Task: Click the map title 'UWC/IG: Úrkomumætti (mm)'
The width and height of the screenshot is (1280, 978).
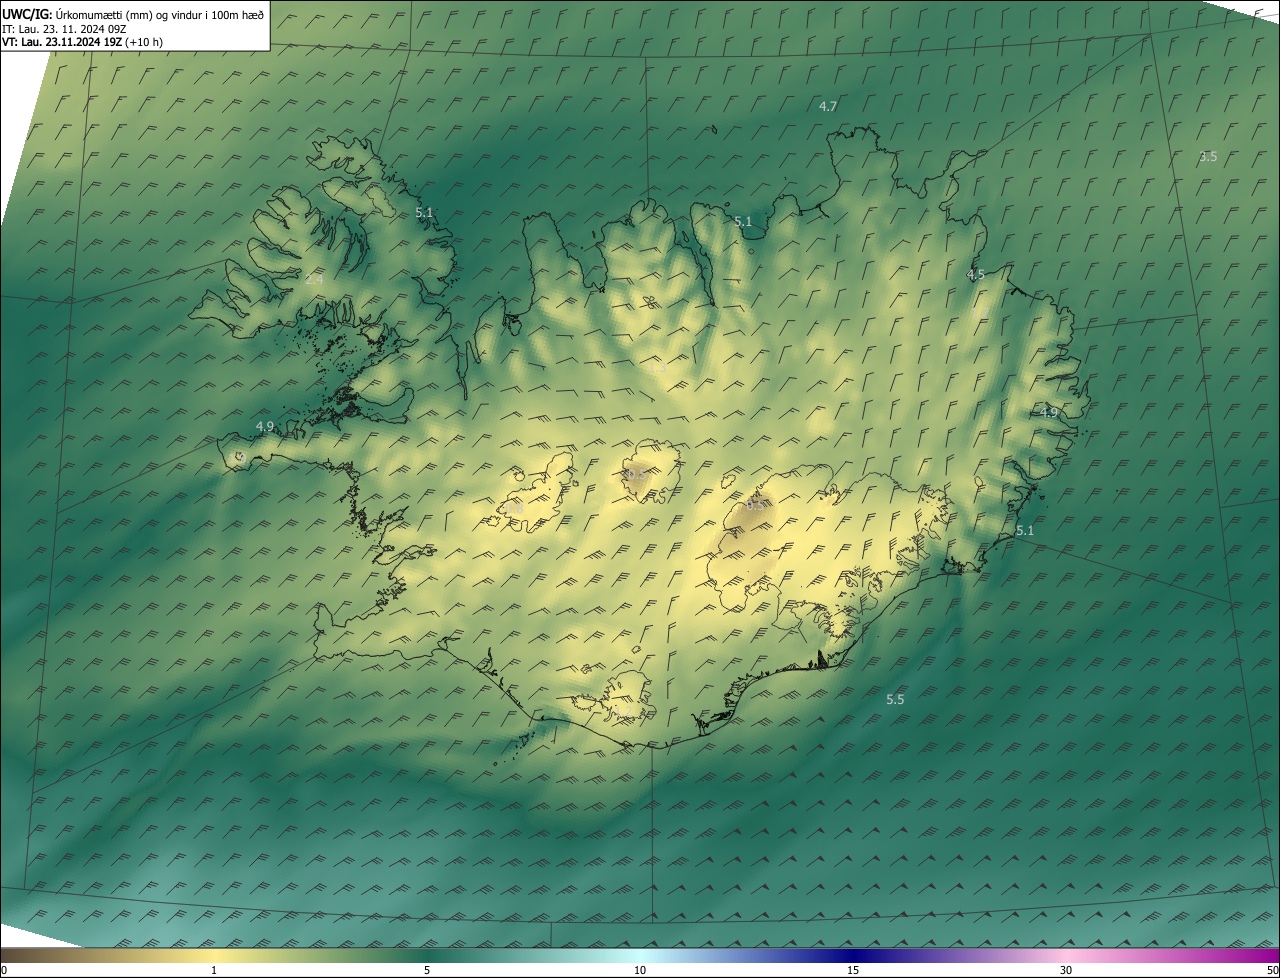Action: tap(79, 13)
